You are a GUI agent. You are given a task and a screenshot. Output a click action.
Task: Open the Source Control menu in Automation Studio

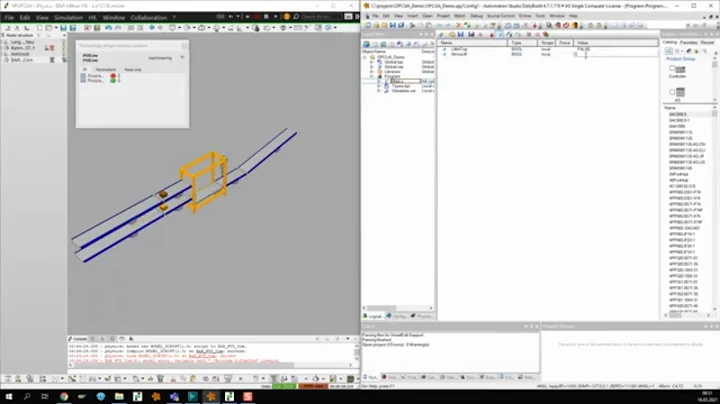(501, 16)
